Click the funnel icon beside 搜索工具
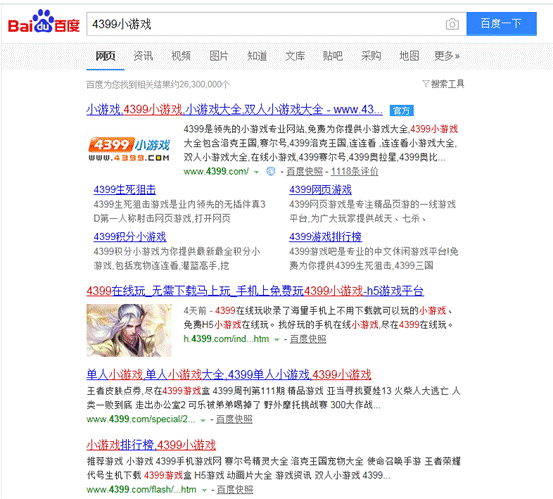The width and height of the screenshot is (553, 499). coord(426,84)
